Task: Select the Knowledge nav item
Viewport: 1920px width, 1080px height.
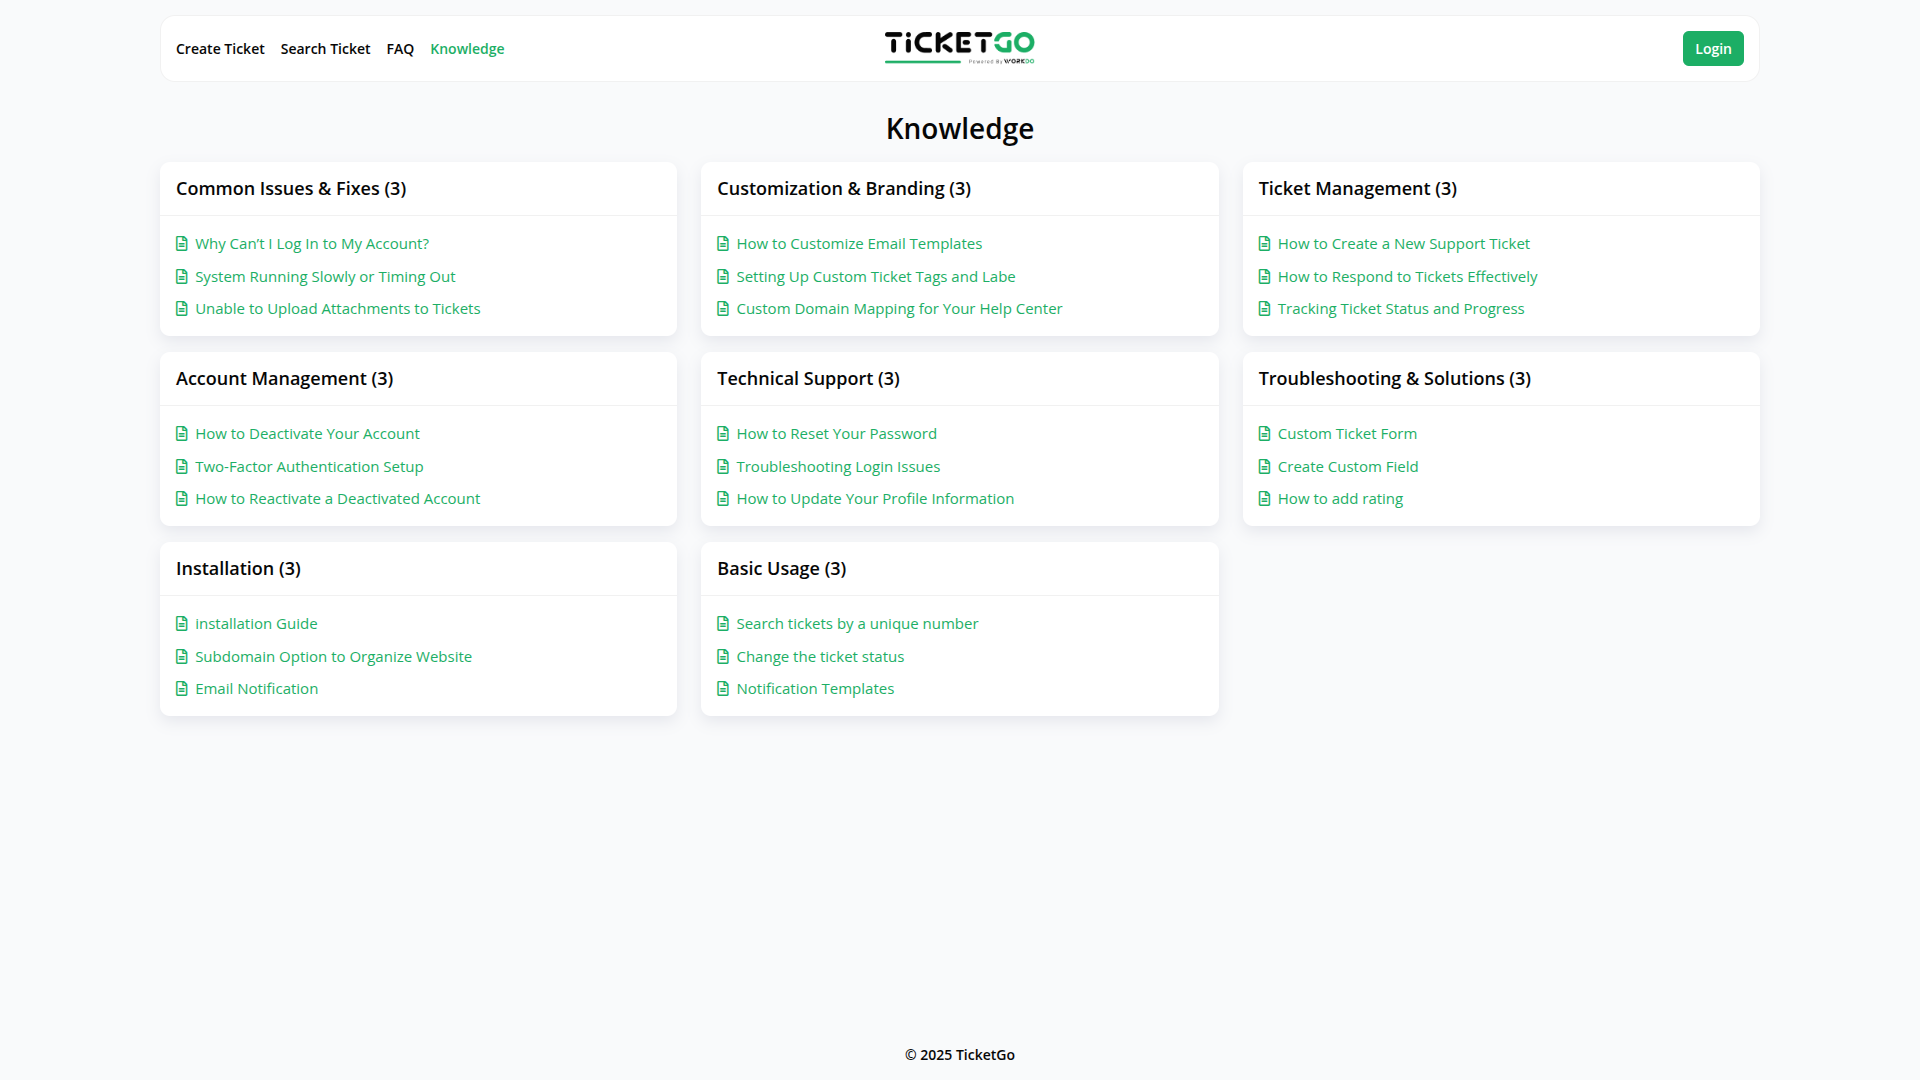Action: [x=467, y=49]
